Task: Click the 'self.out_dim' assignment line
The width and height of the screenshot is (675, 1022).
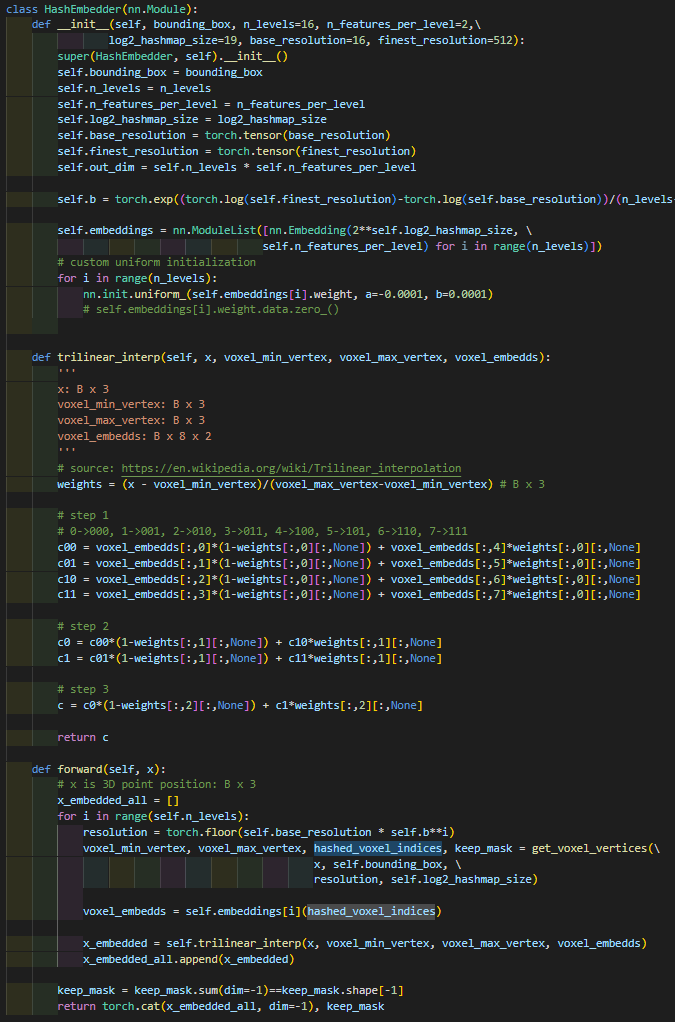Action: click(237, 168)
